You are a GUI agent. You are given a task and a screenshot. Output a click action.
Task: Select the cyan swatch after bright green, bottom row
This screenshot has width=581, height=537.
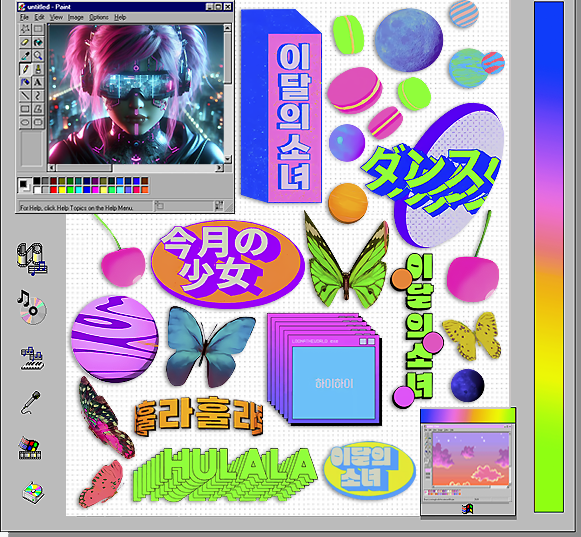tap(78, 190)
